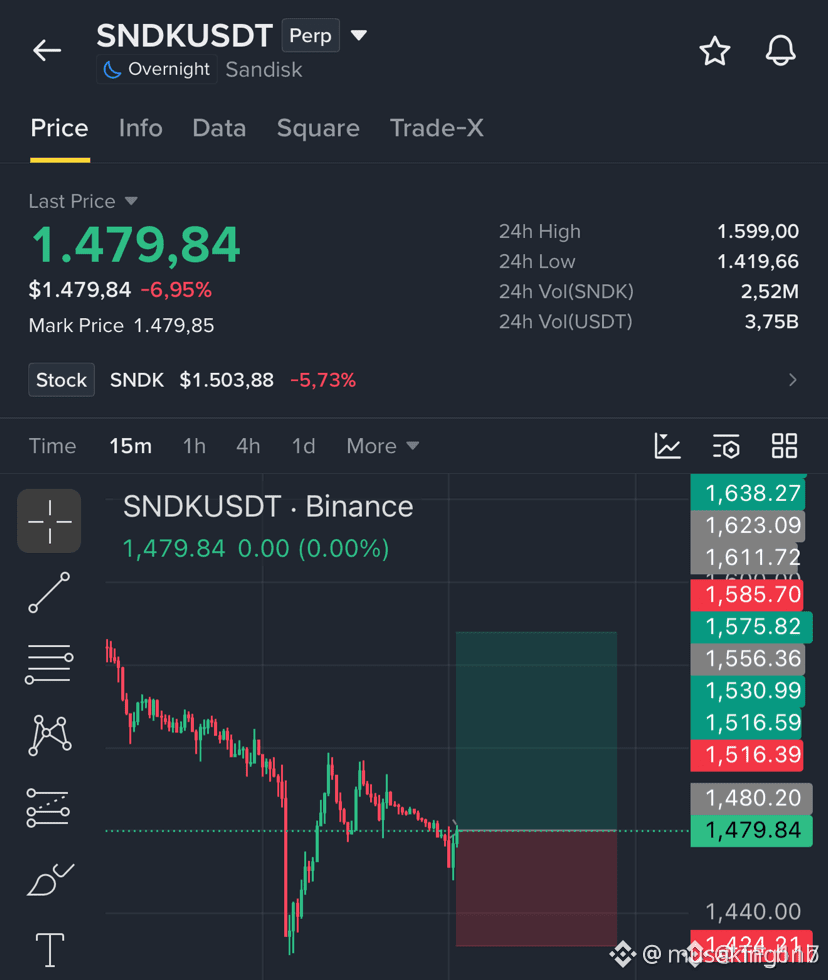This screenshot has width=828, height=980.
Task: Click the 24h High value 1.599,00
Action: [757, 231]
